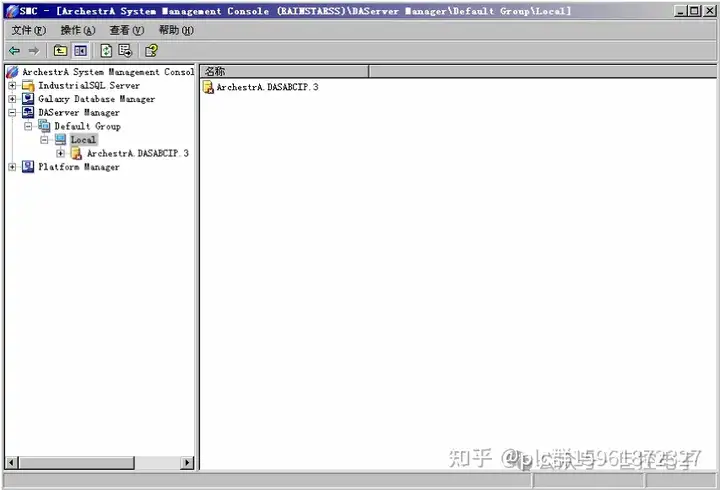Open the 文件(F) menu
The width and height of the screenshot is (720, 490).
(28, 30)
